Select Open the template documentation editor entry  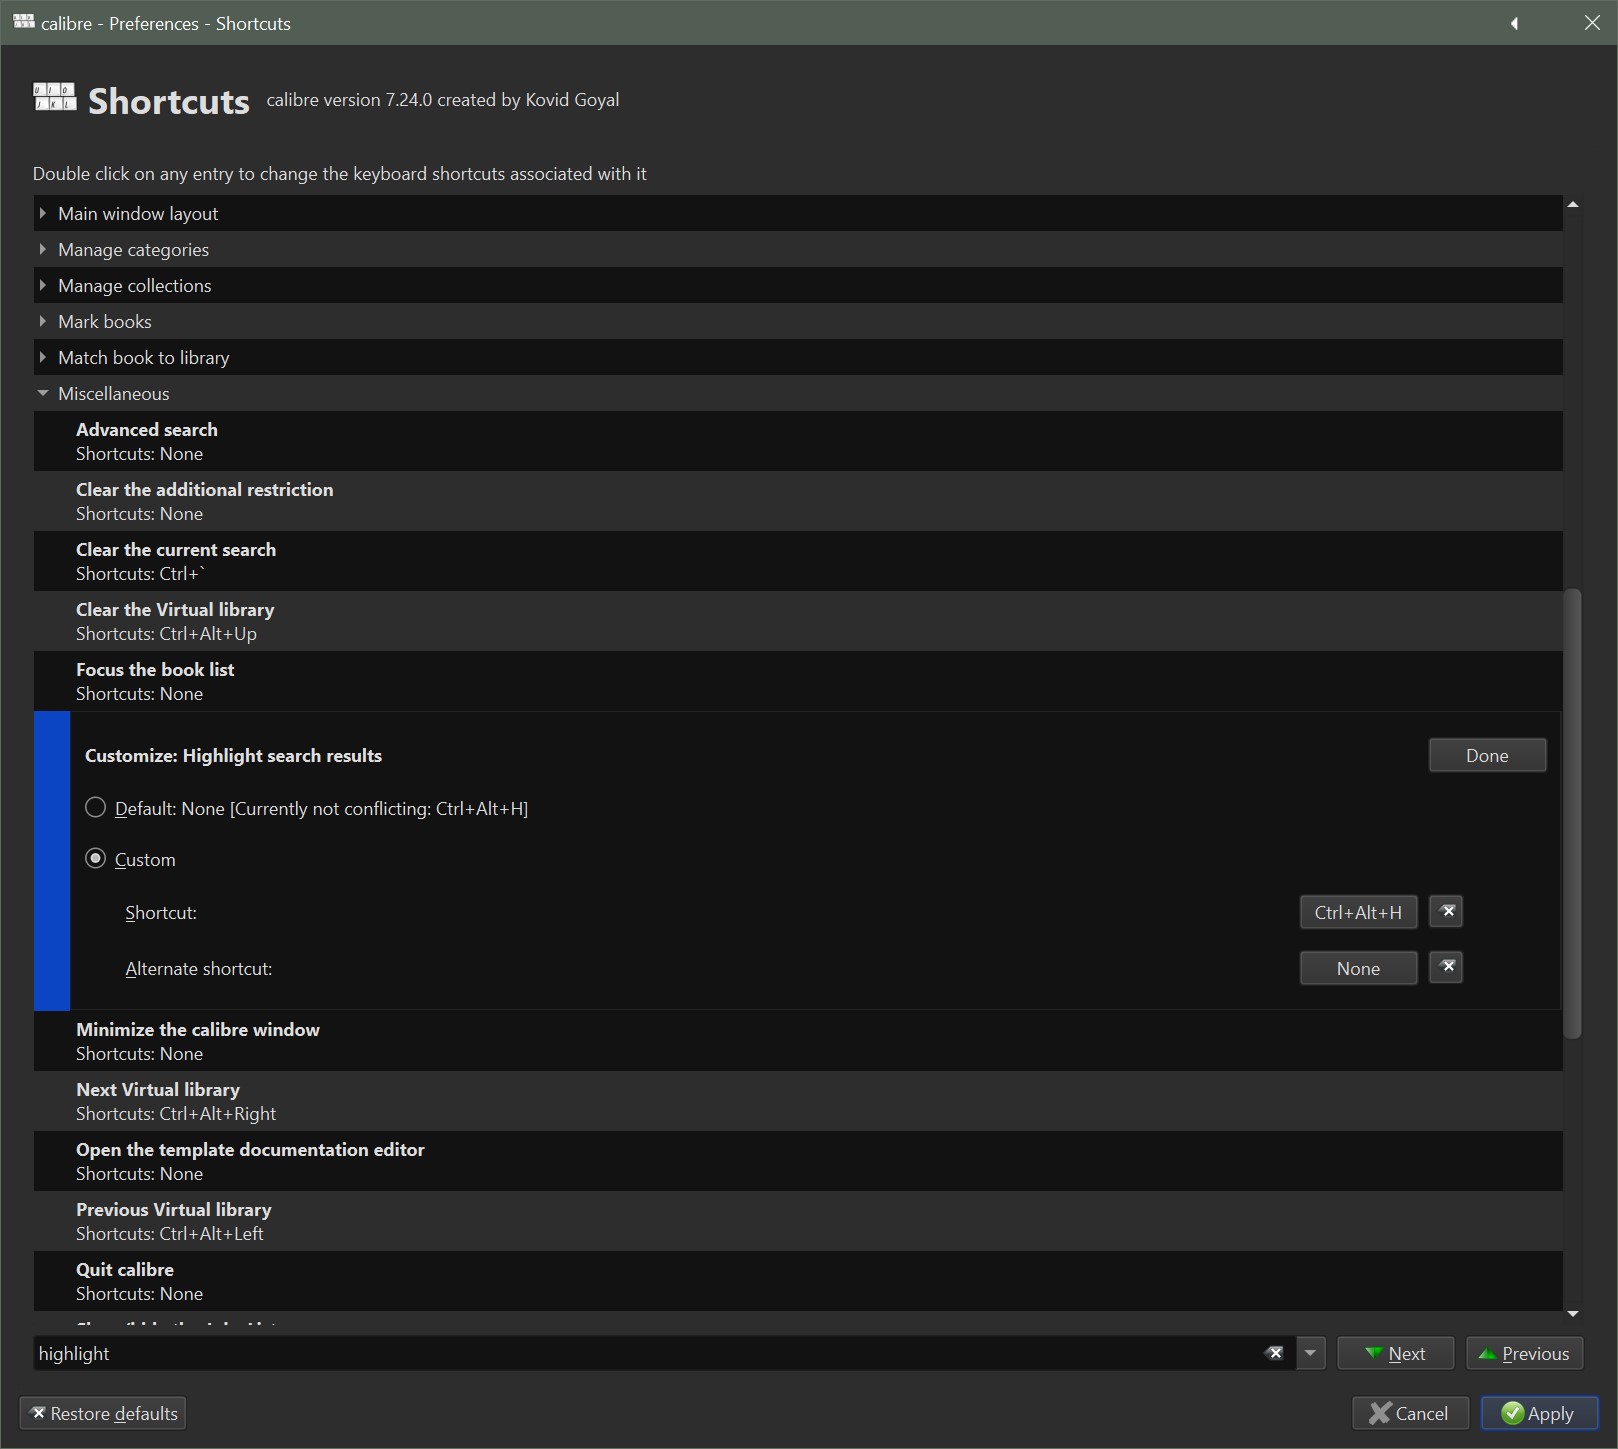click(798, 1161)
